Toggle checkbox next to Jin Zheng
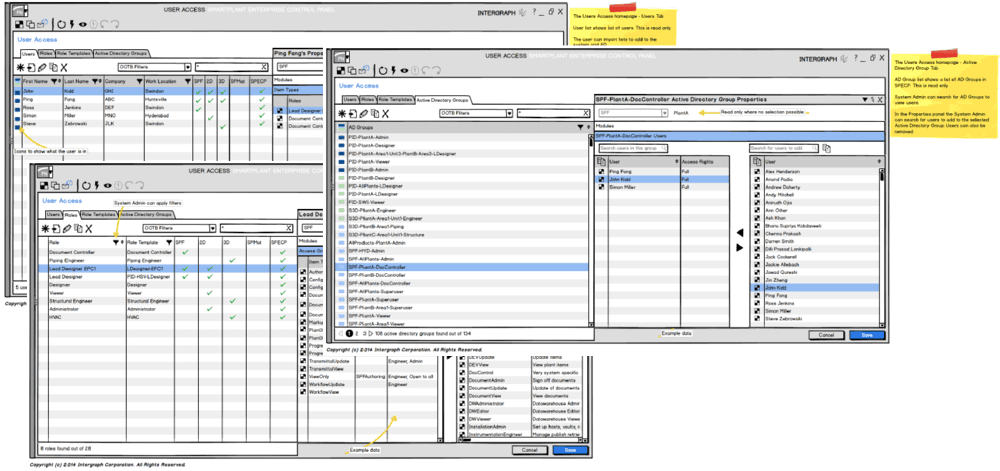Screen dimensions: 1000x471 [x=756, y=280]
